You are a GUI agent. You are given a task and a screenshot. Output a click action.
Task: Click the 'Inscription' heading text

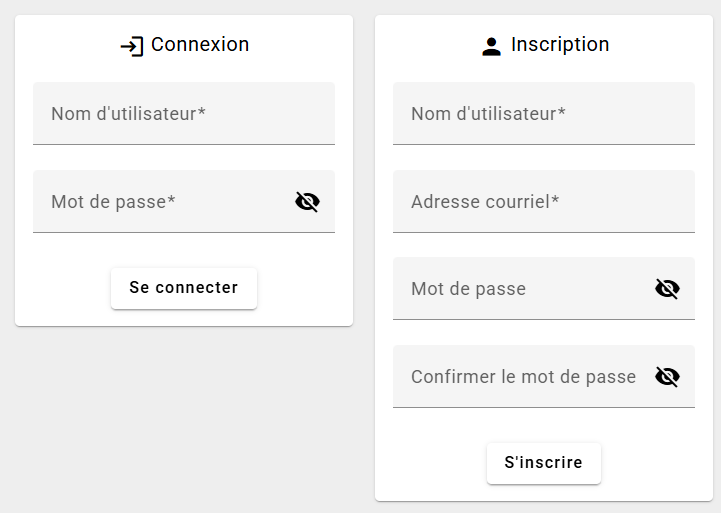tap(560, 45)
